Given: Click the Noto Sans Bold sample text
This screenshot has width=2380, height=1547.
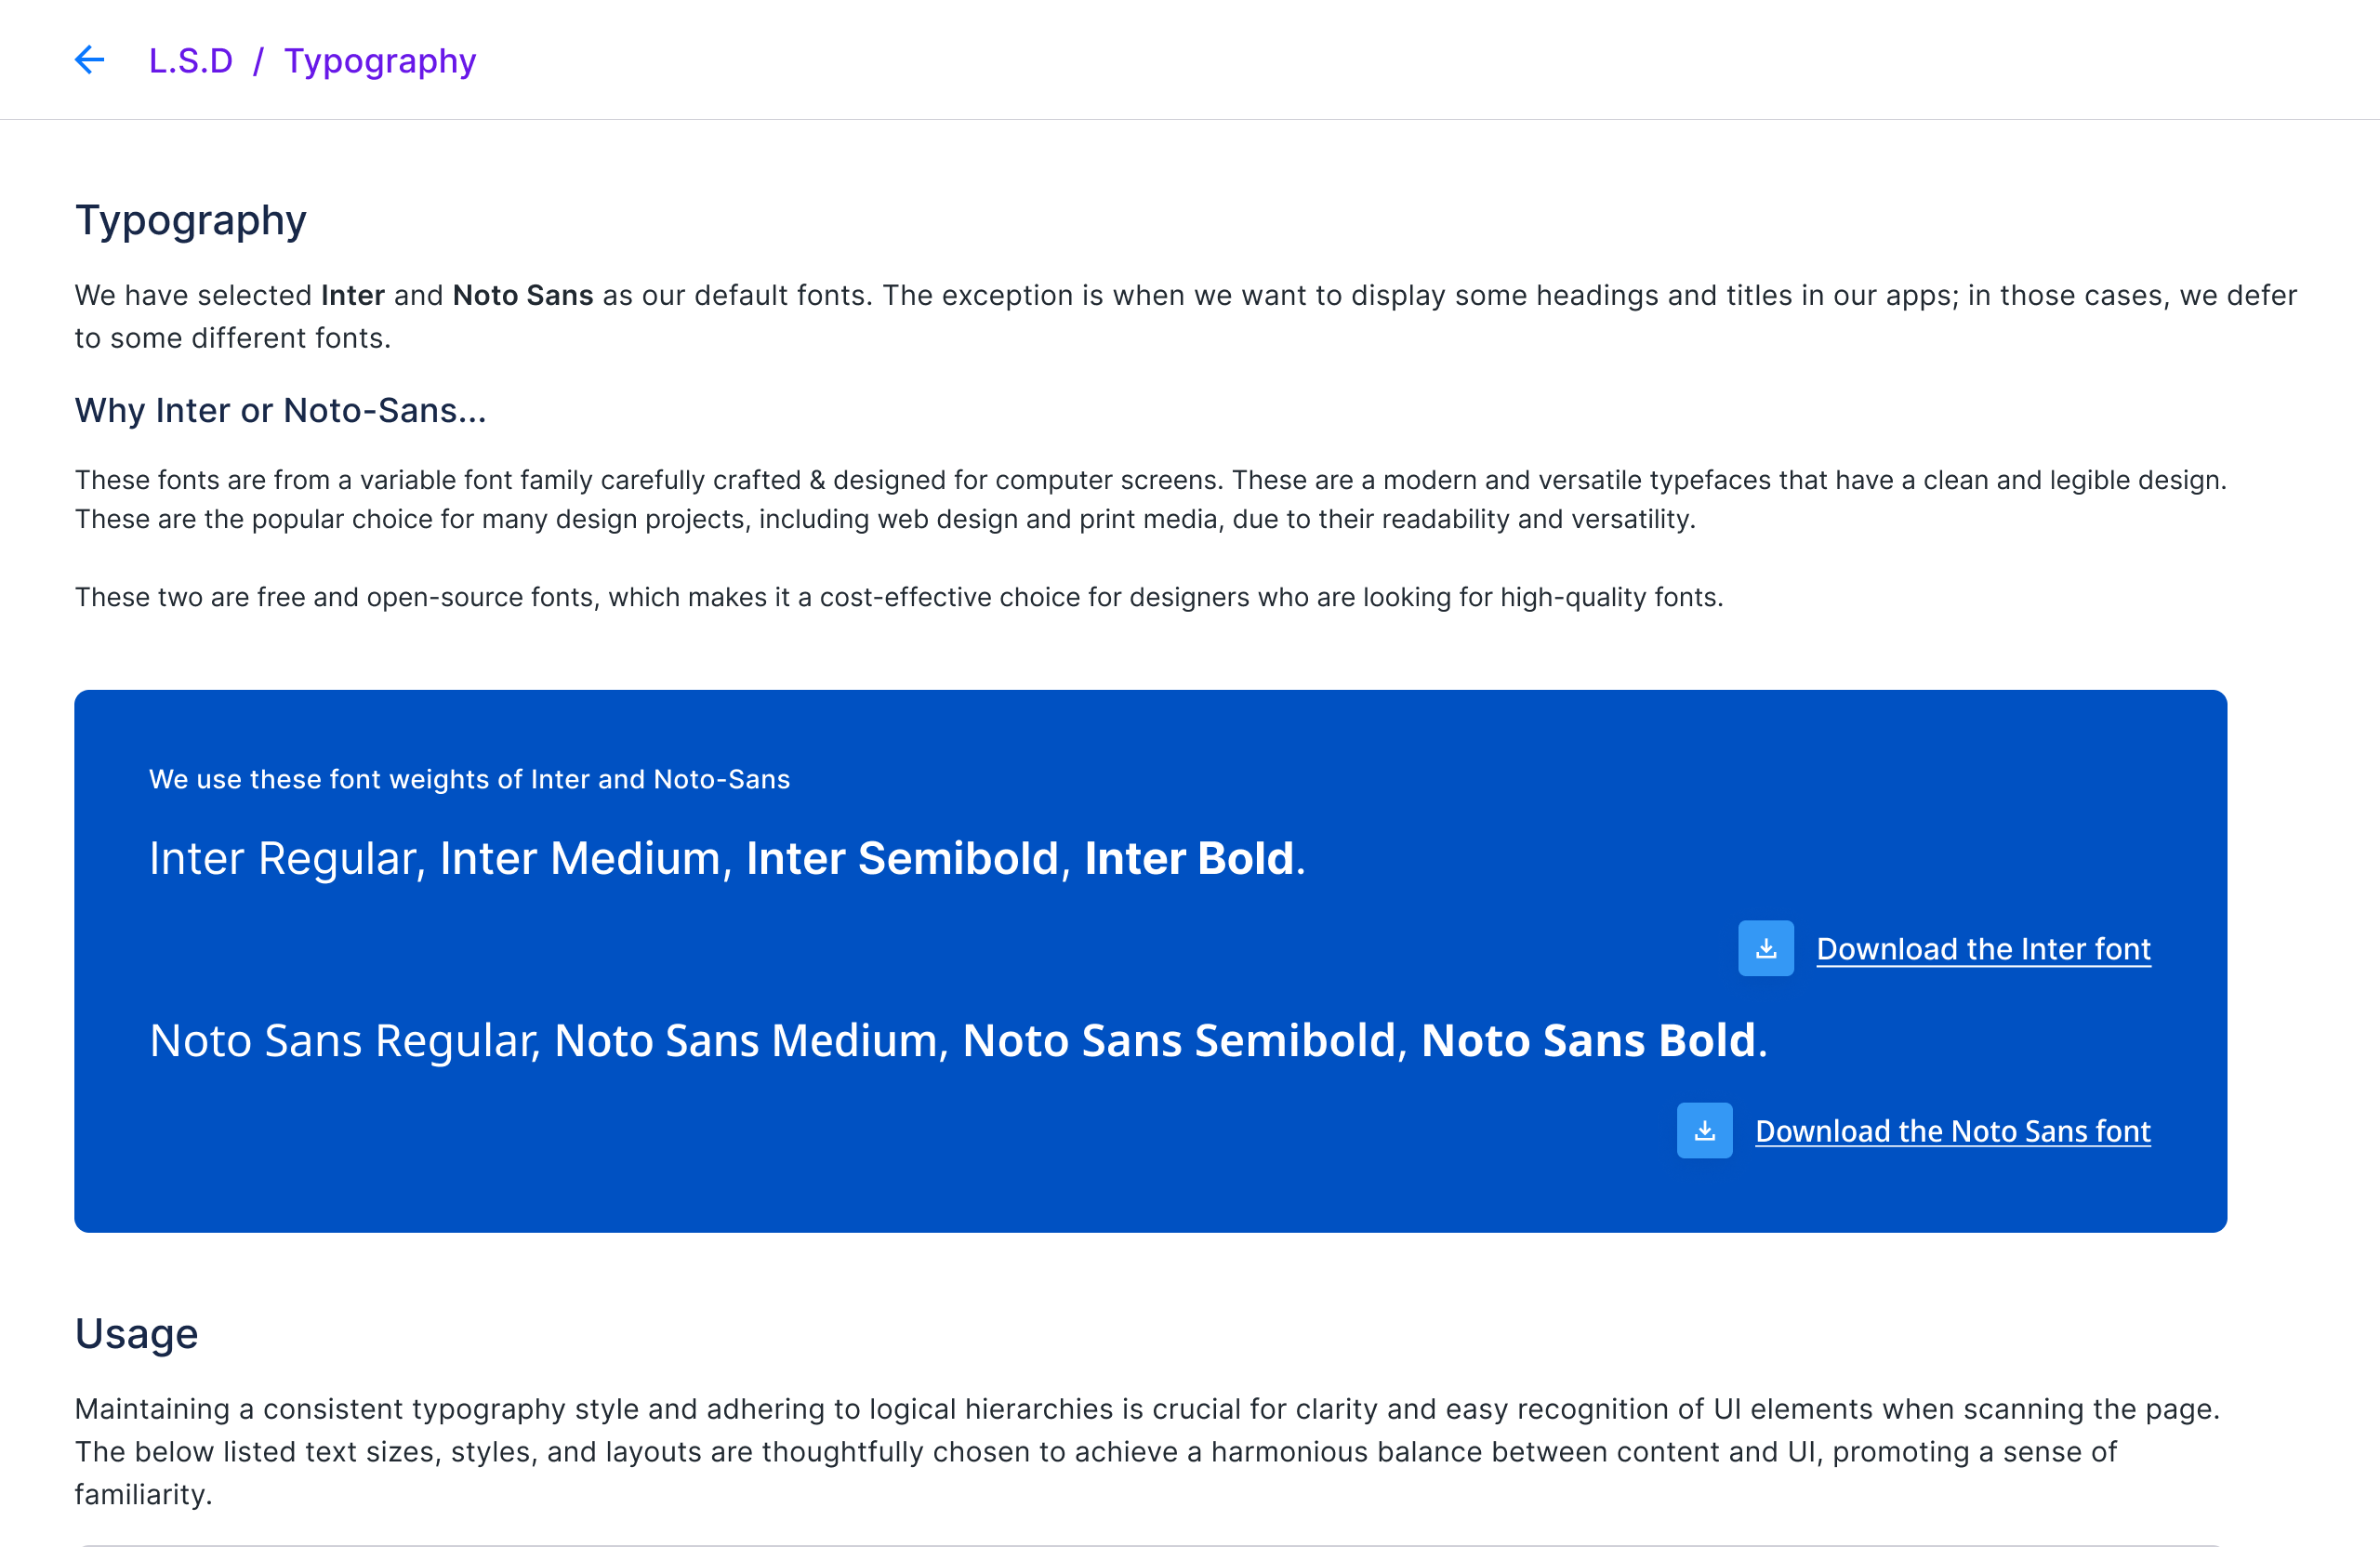Looking at the screenshot, I should coord(1588,1041).
